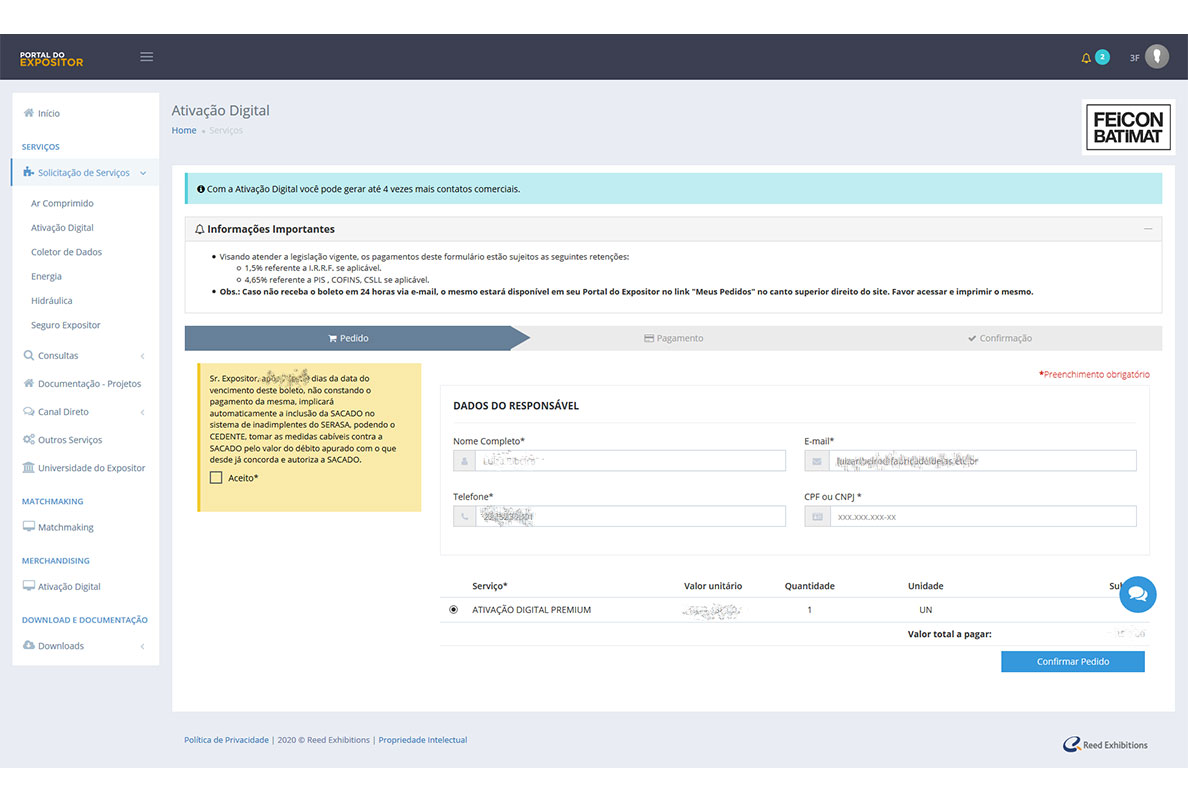Go to Início in the sidebar
Viewport: 1188px width, 802px height.
click(48, 113)
